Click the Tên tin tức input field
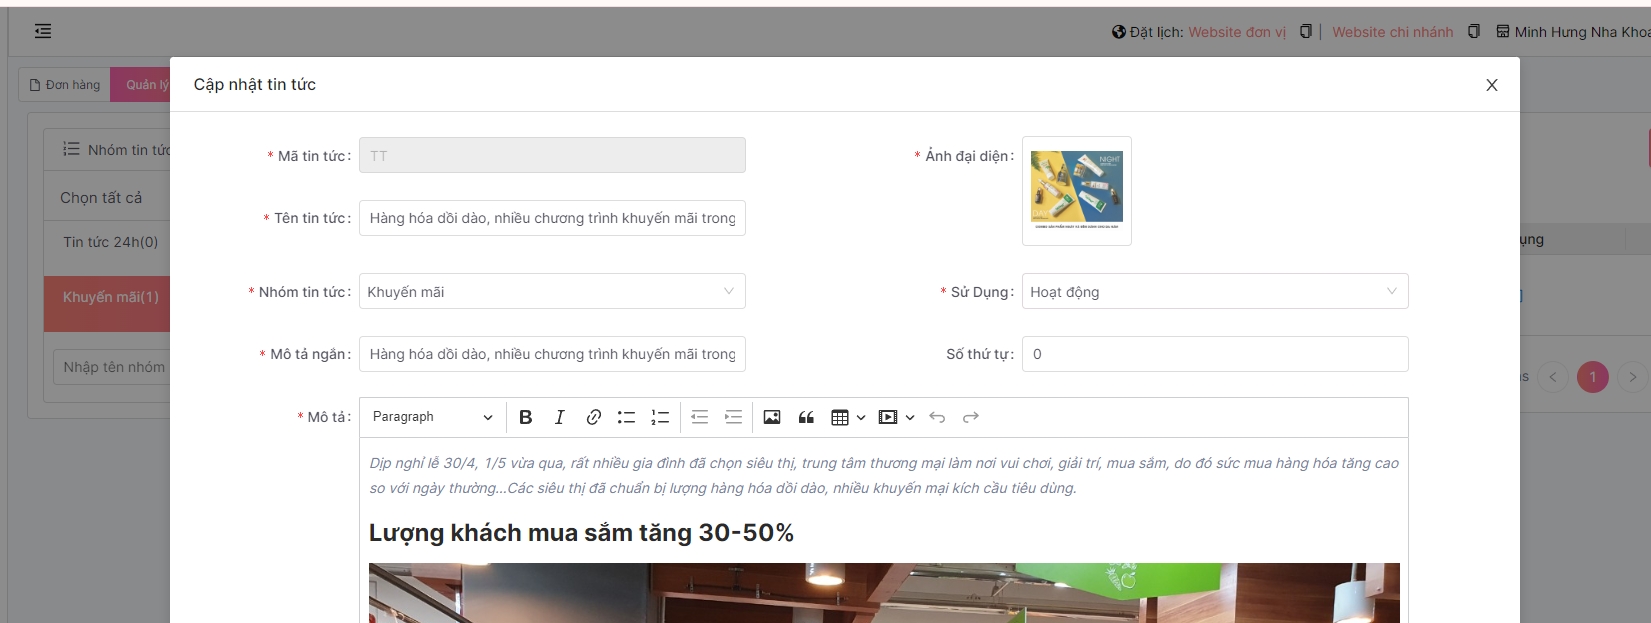Image resolution: width=1651 pixels, height=623 pixels. tap(552, 218)
